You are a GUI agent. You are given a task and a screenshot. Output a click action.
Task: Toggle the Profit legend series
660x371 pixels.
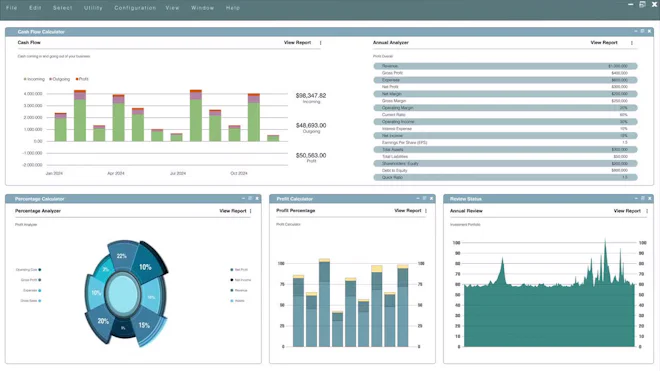pyautogui.click(x=82, y=79)
